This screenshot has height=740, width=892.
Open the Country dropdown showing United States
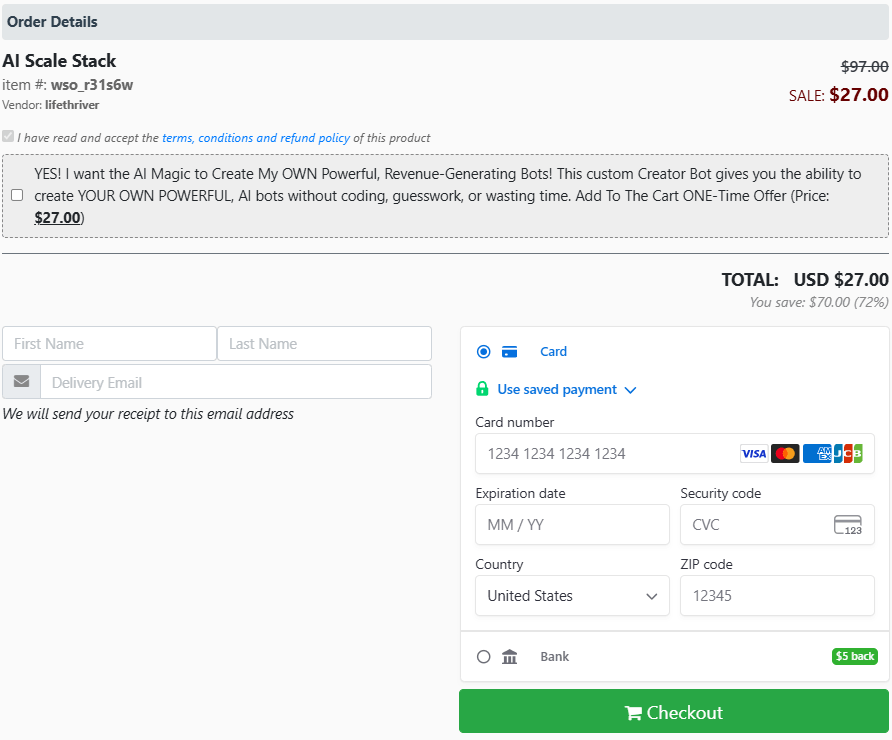click(572, 596)
